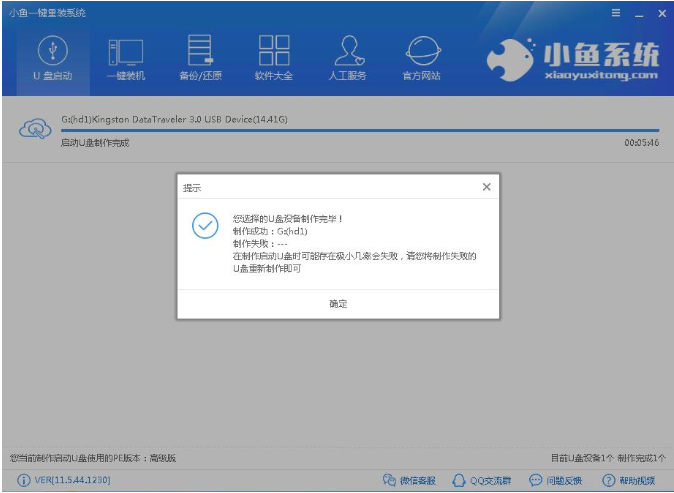
Task: Click the elapsed time 00:05:46
Action: 641,143
